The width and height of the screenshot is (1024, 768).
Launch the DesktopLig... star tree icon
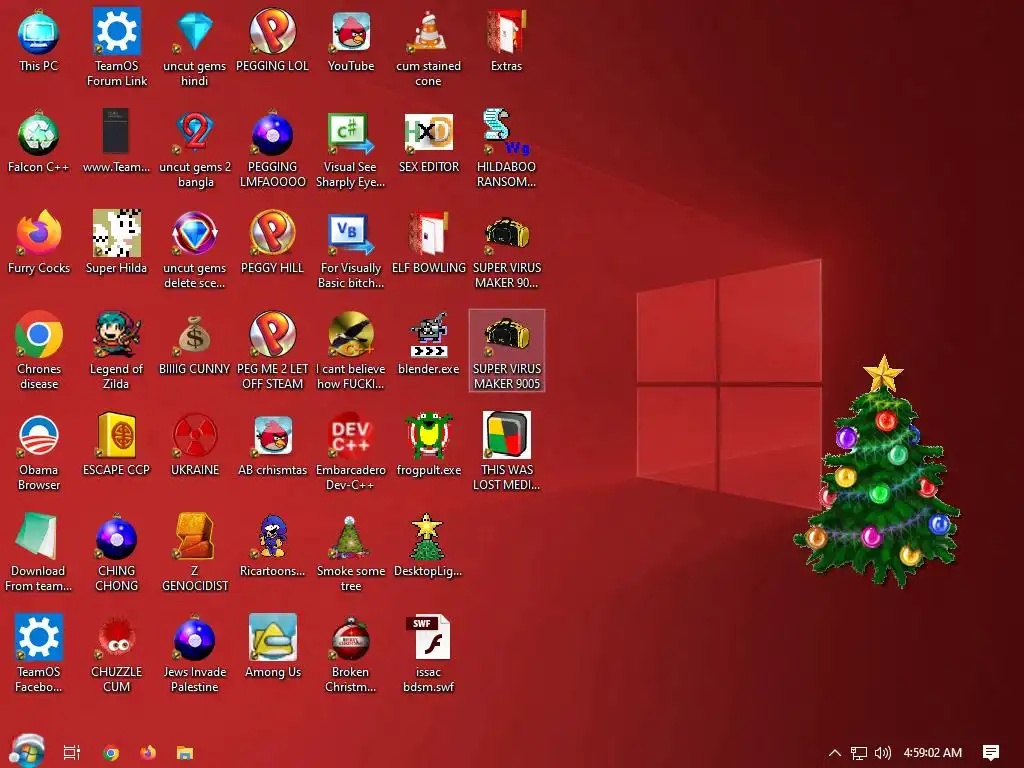click(428, 546)
